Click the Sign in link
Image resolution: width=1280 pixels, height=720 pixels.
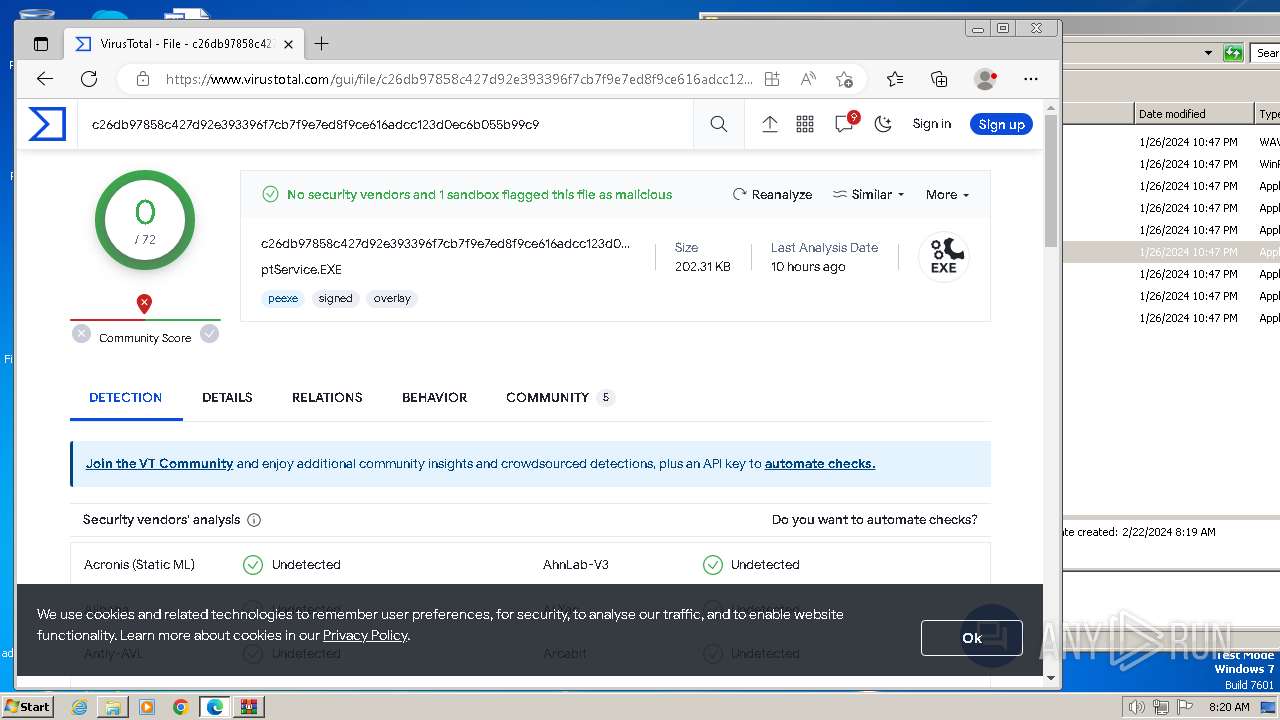tap(932, 124)
